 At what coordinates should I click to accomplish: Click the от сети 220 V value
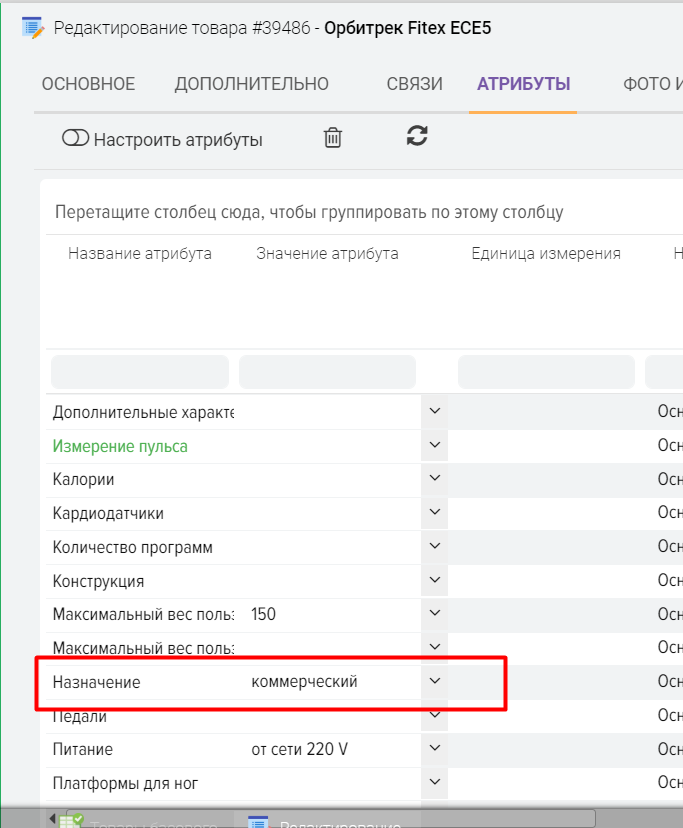300,749
